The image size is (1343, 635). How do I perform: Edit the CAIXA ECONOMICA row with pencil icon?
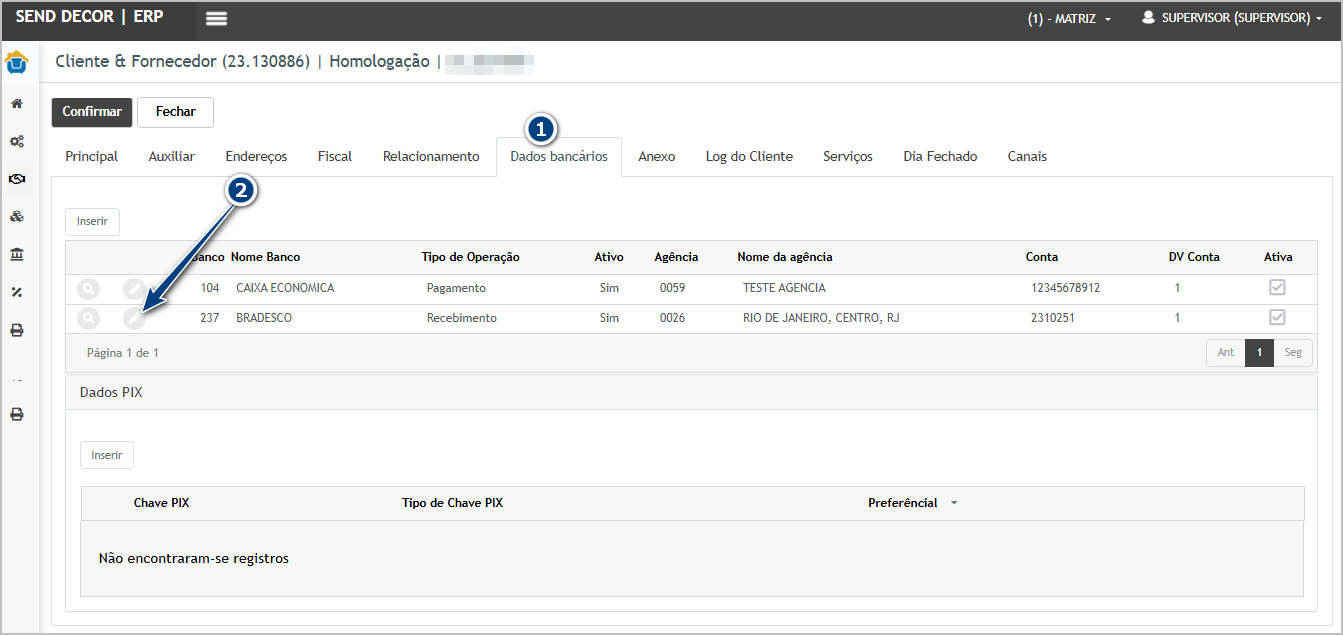click(x=134, y=288)
